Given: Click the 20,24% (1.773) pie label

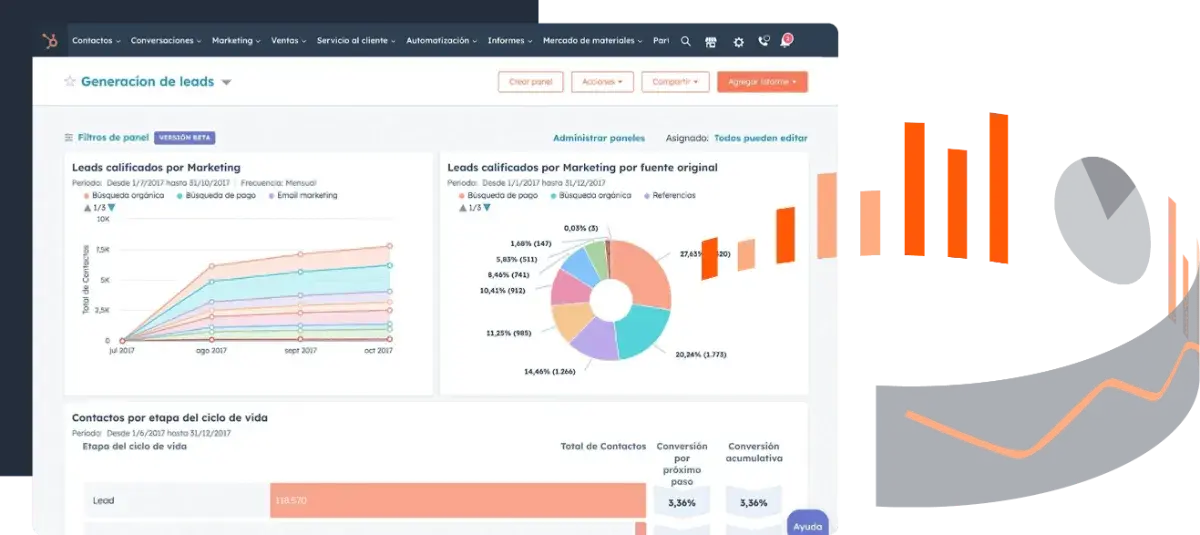Looking at the screenshot, I should pyautogui.click(x=700, y=355).
